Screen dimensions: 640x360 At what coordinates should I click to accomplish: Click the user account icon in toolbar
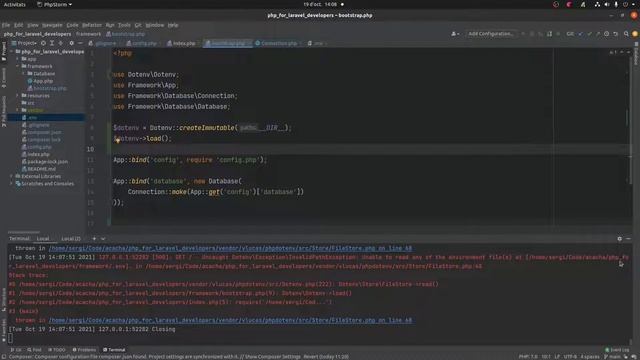[454, 34]
